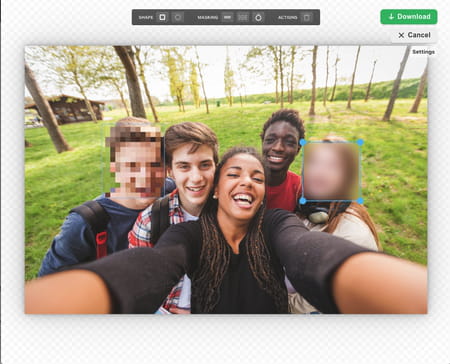This screenshot has width=450, height=364.
Task: Click the bottom-right handle of blurred selection
Action: click(360, 201)
